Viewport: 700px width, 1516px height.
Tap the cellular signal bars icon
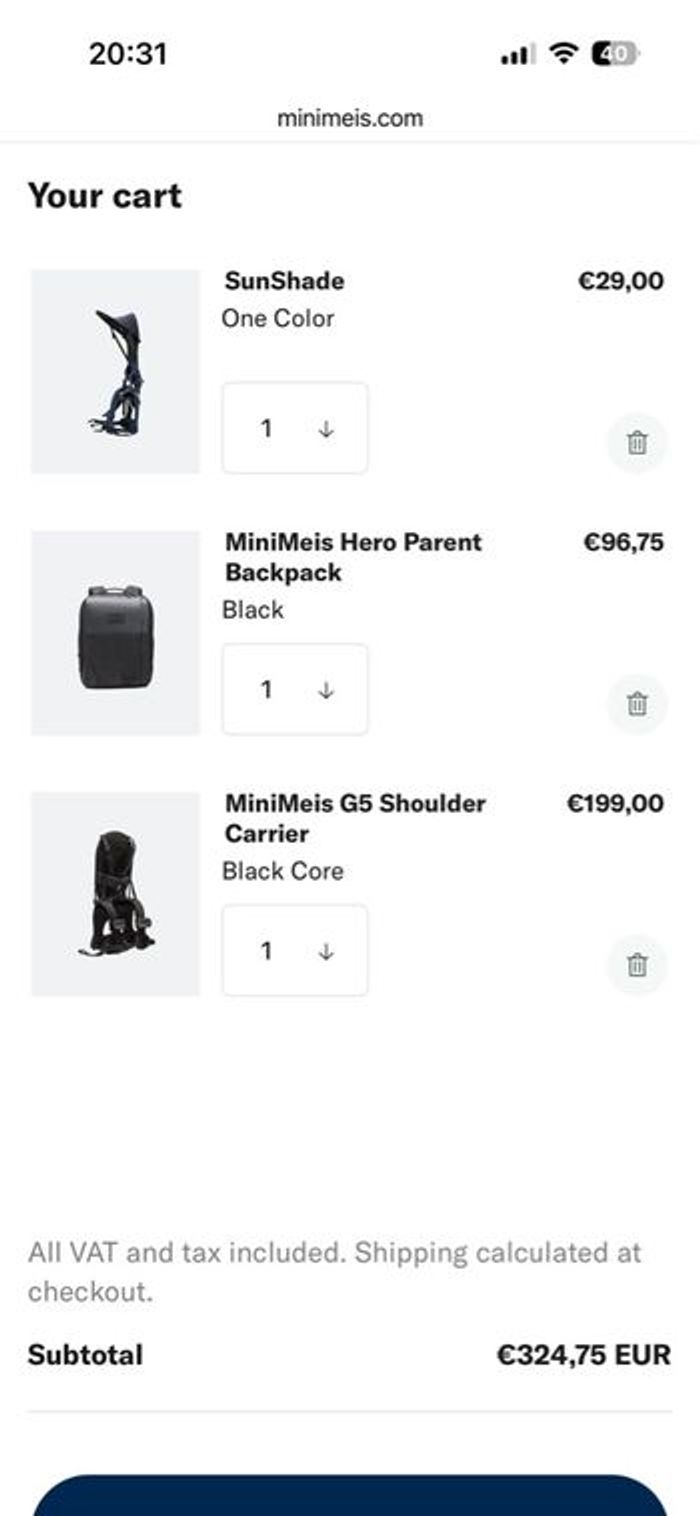[x=518, y=55]
